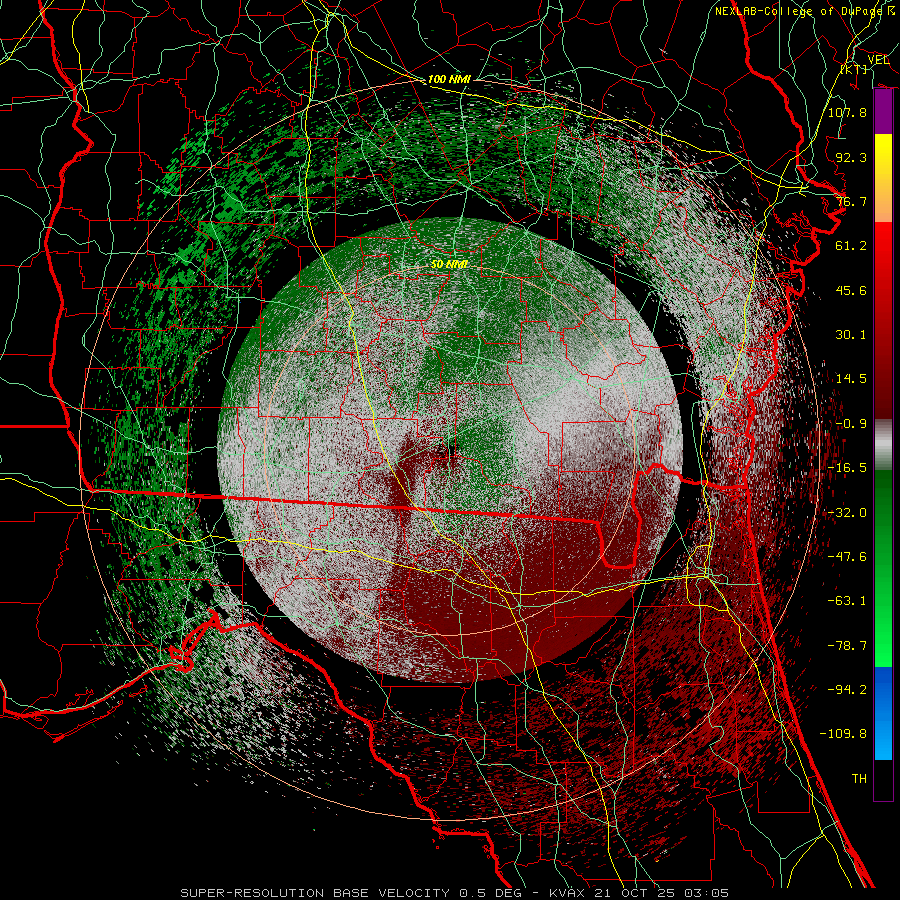Viewport: 900px width, 900px height.
Task: Pick the green segment of the velocity color bar
Action: 883,568
